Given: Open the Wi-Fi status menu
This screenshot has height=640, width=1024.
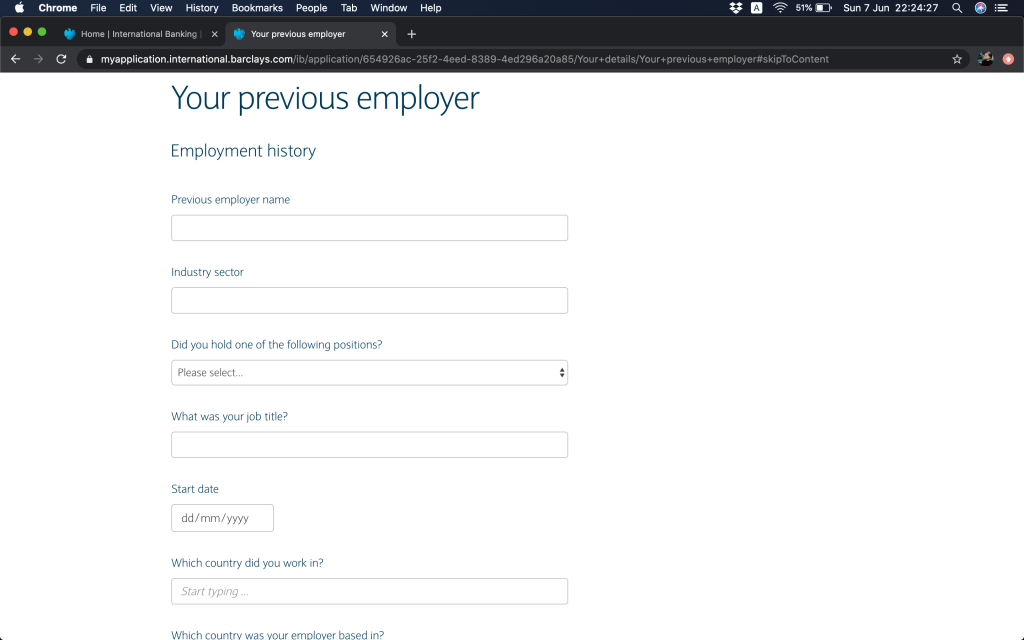Looking at the screenshot, I should click(780, 8).
